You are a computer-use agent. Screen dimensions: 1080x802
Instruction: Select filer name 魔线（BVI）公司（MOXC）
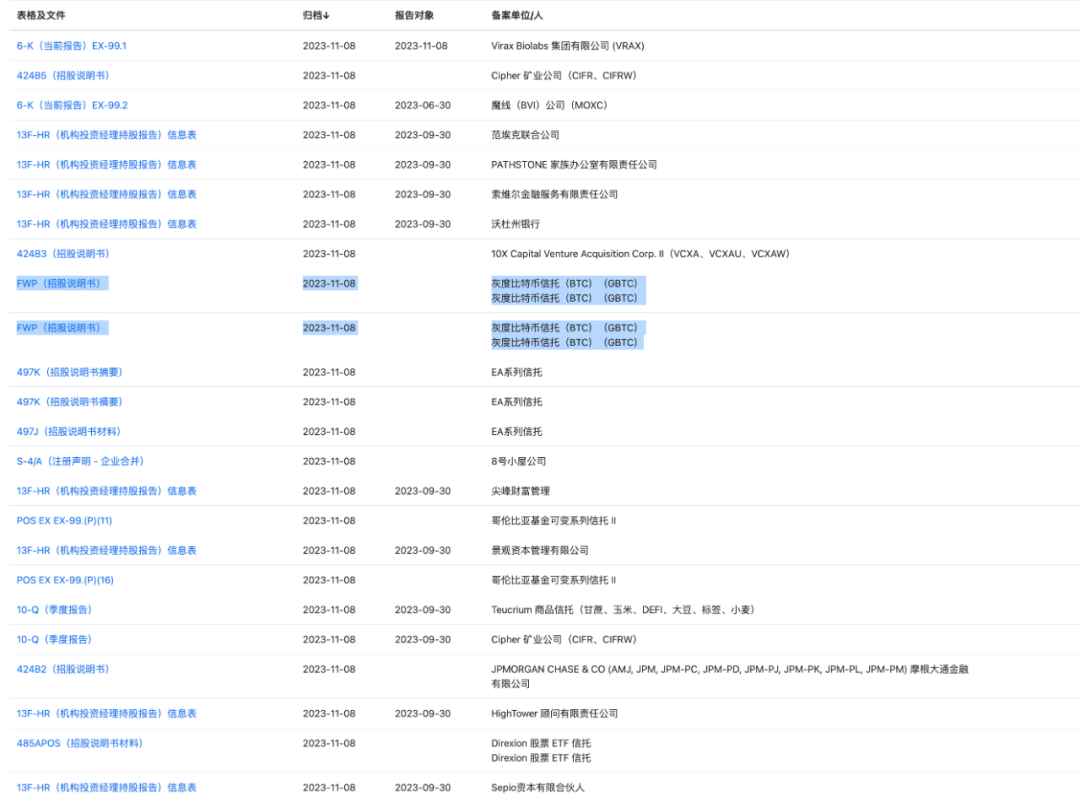tap(549, 105)
